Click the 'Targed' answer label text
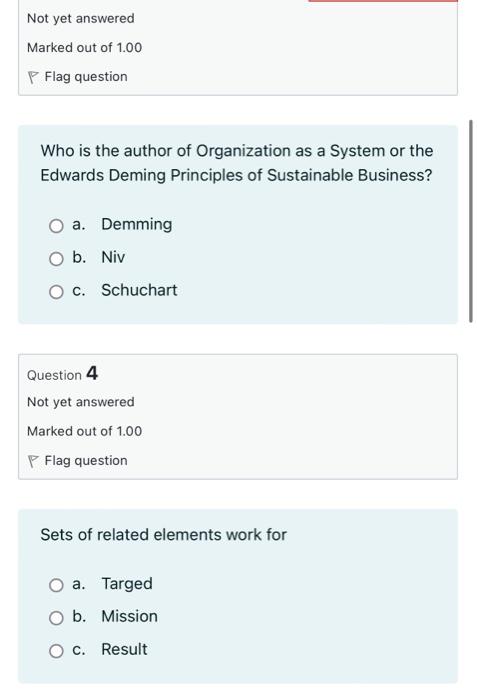 pyautogui.click(x=127, y=584)
